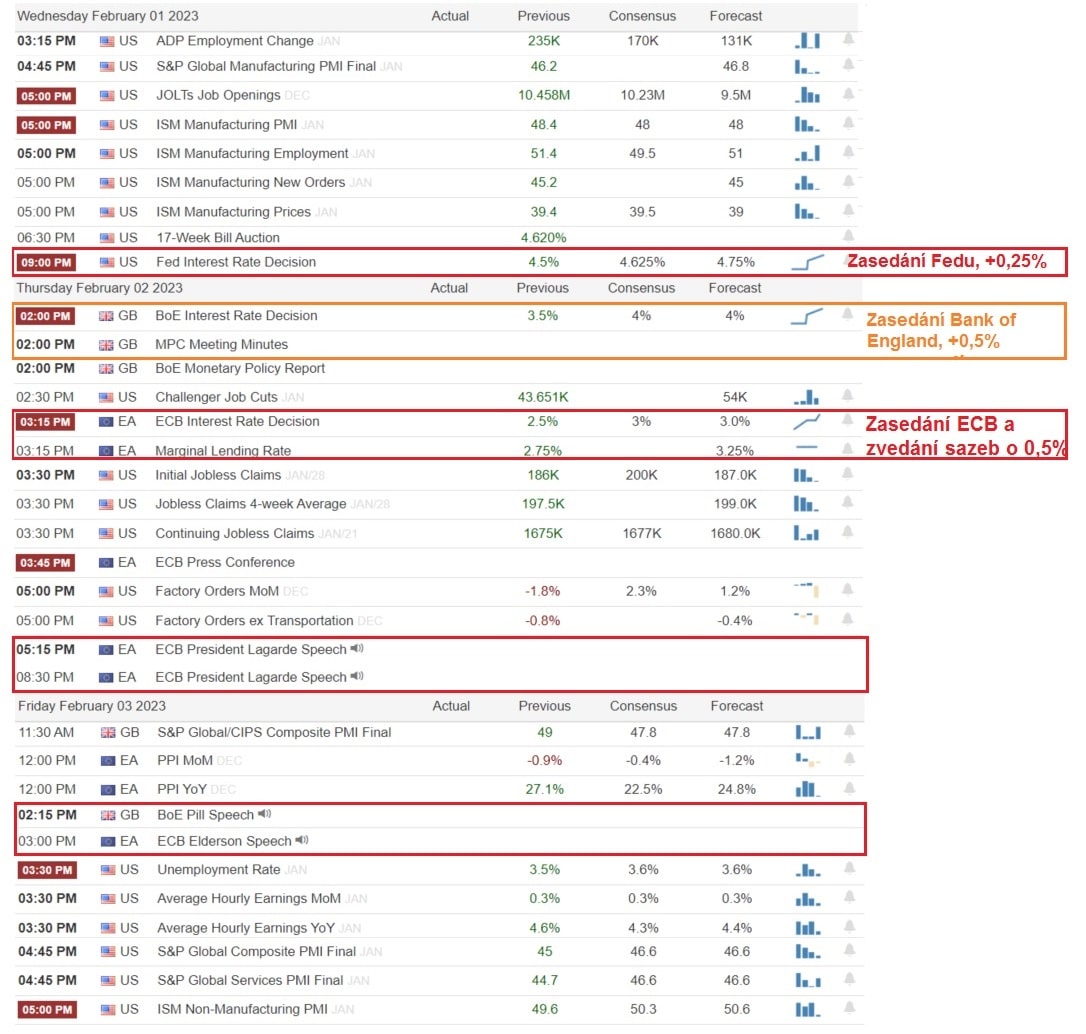Open Average Hourly Earnings YoY chart icon

[808, 928]
